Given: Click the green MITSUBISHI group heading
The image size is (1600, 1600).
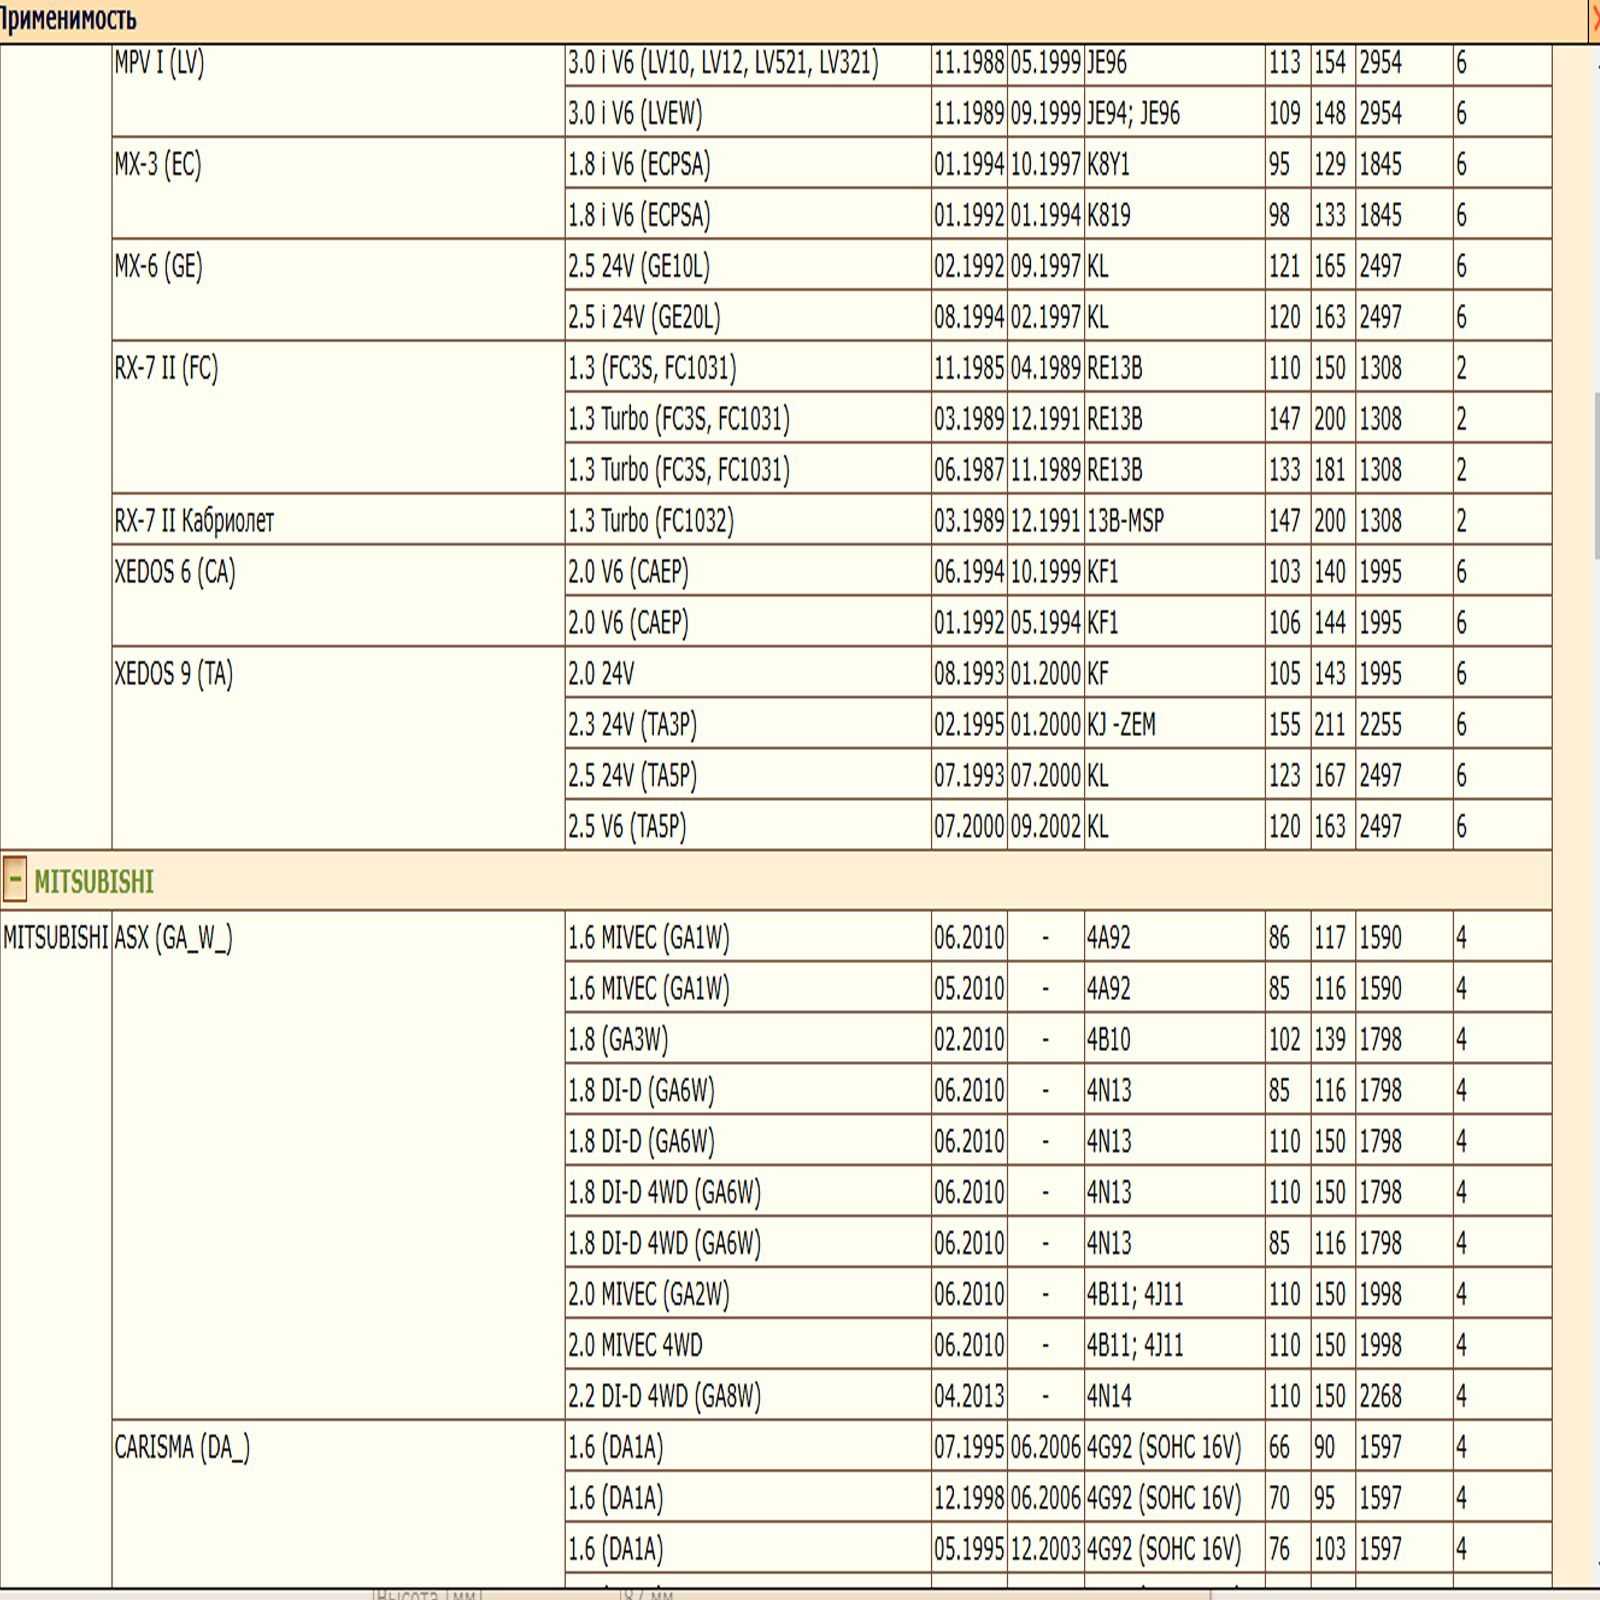Looking at the screenshot, I should pyautogui.click(x=94, y=882).
